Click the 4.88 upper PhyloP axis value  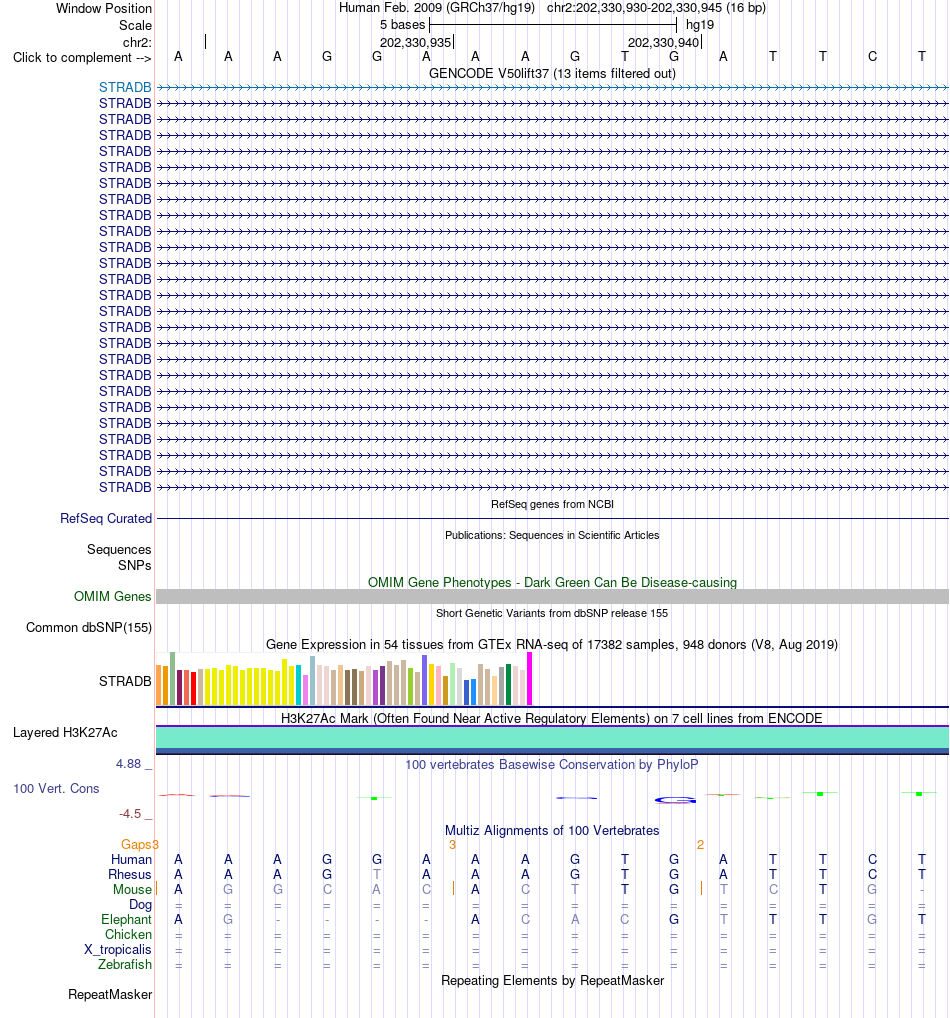(129, 764)
